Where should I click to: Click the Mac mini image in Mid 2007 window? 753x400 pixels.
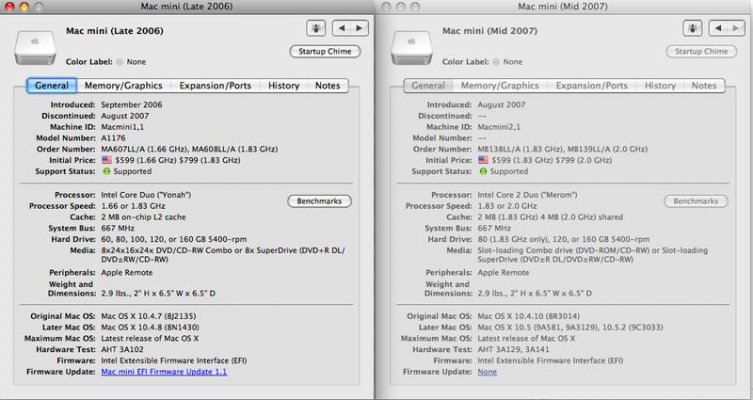click(412, 48)
